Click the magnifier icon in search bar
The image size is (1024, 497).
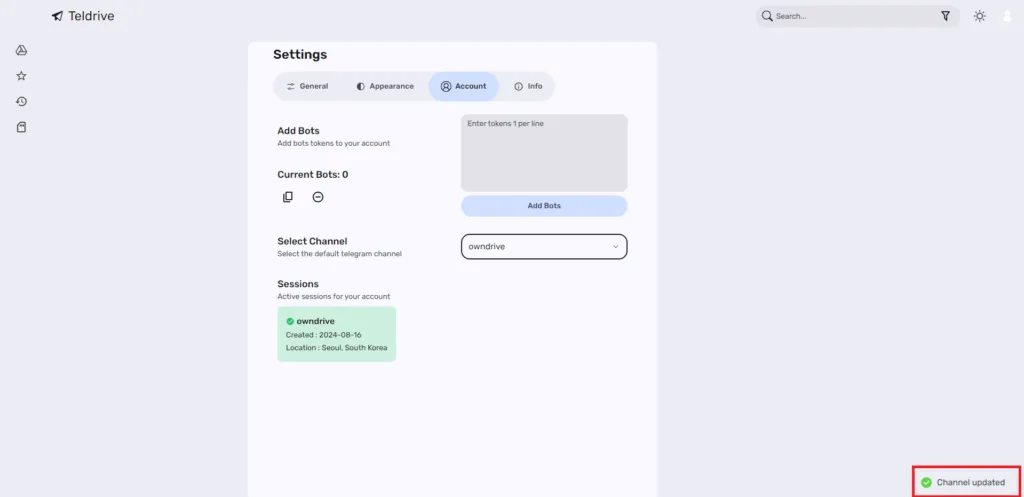coord(767,16)
